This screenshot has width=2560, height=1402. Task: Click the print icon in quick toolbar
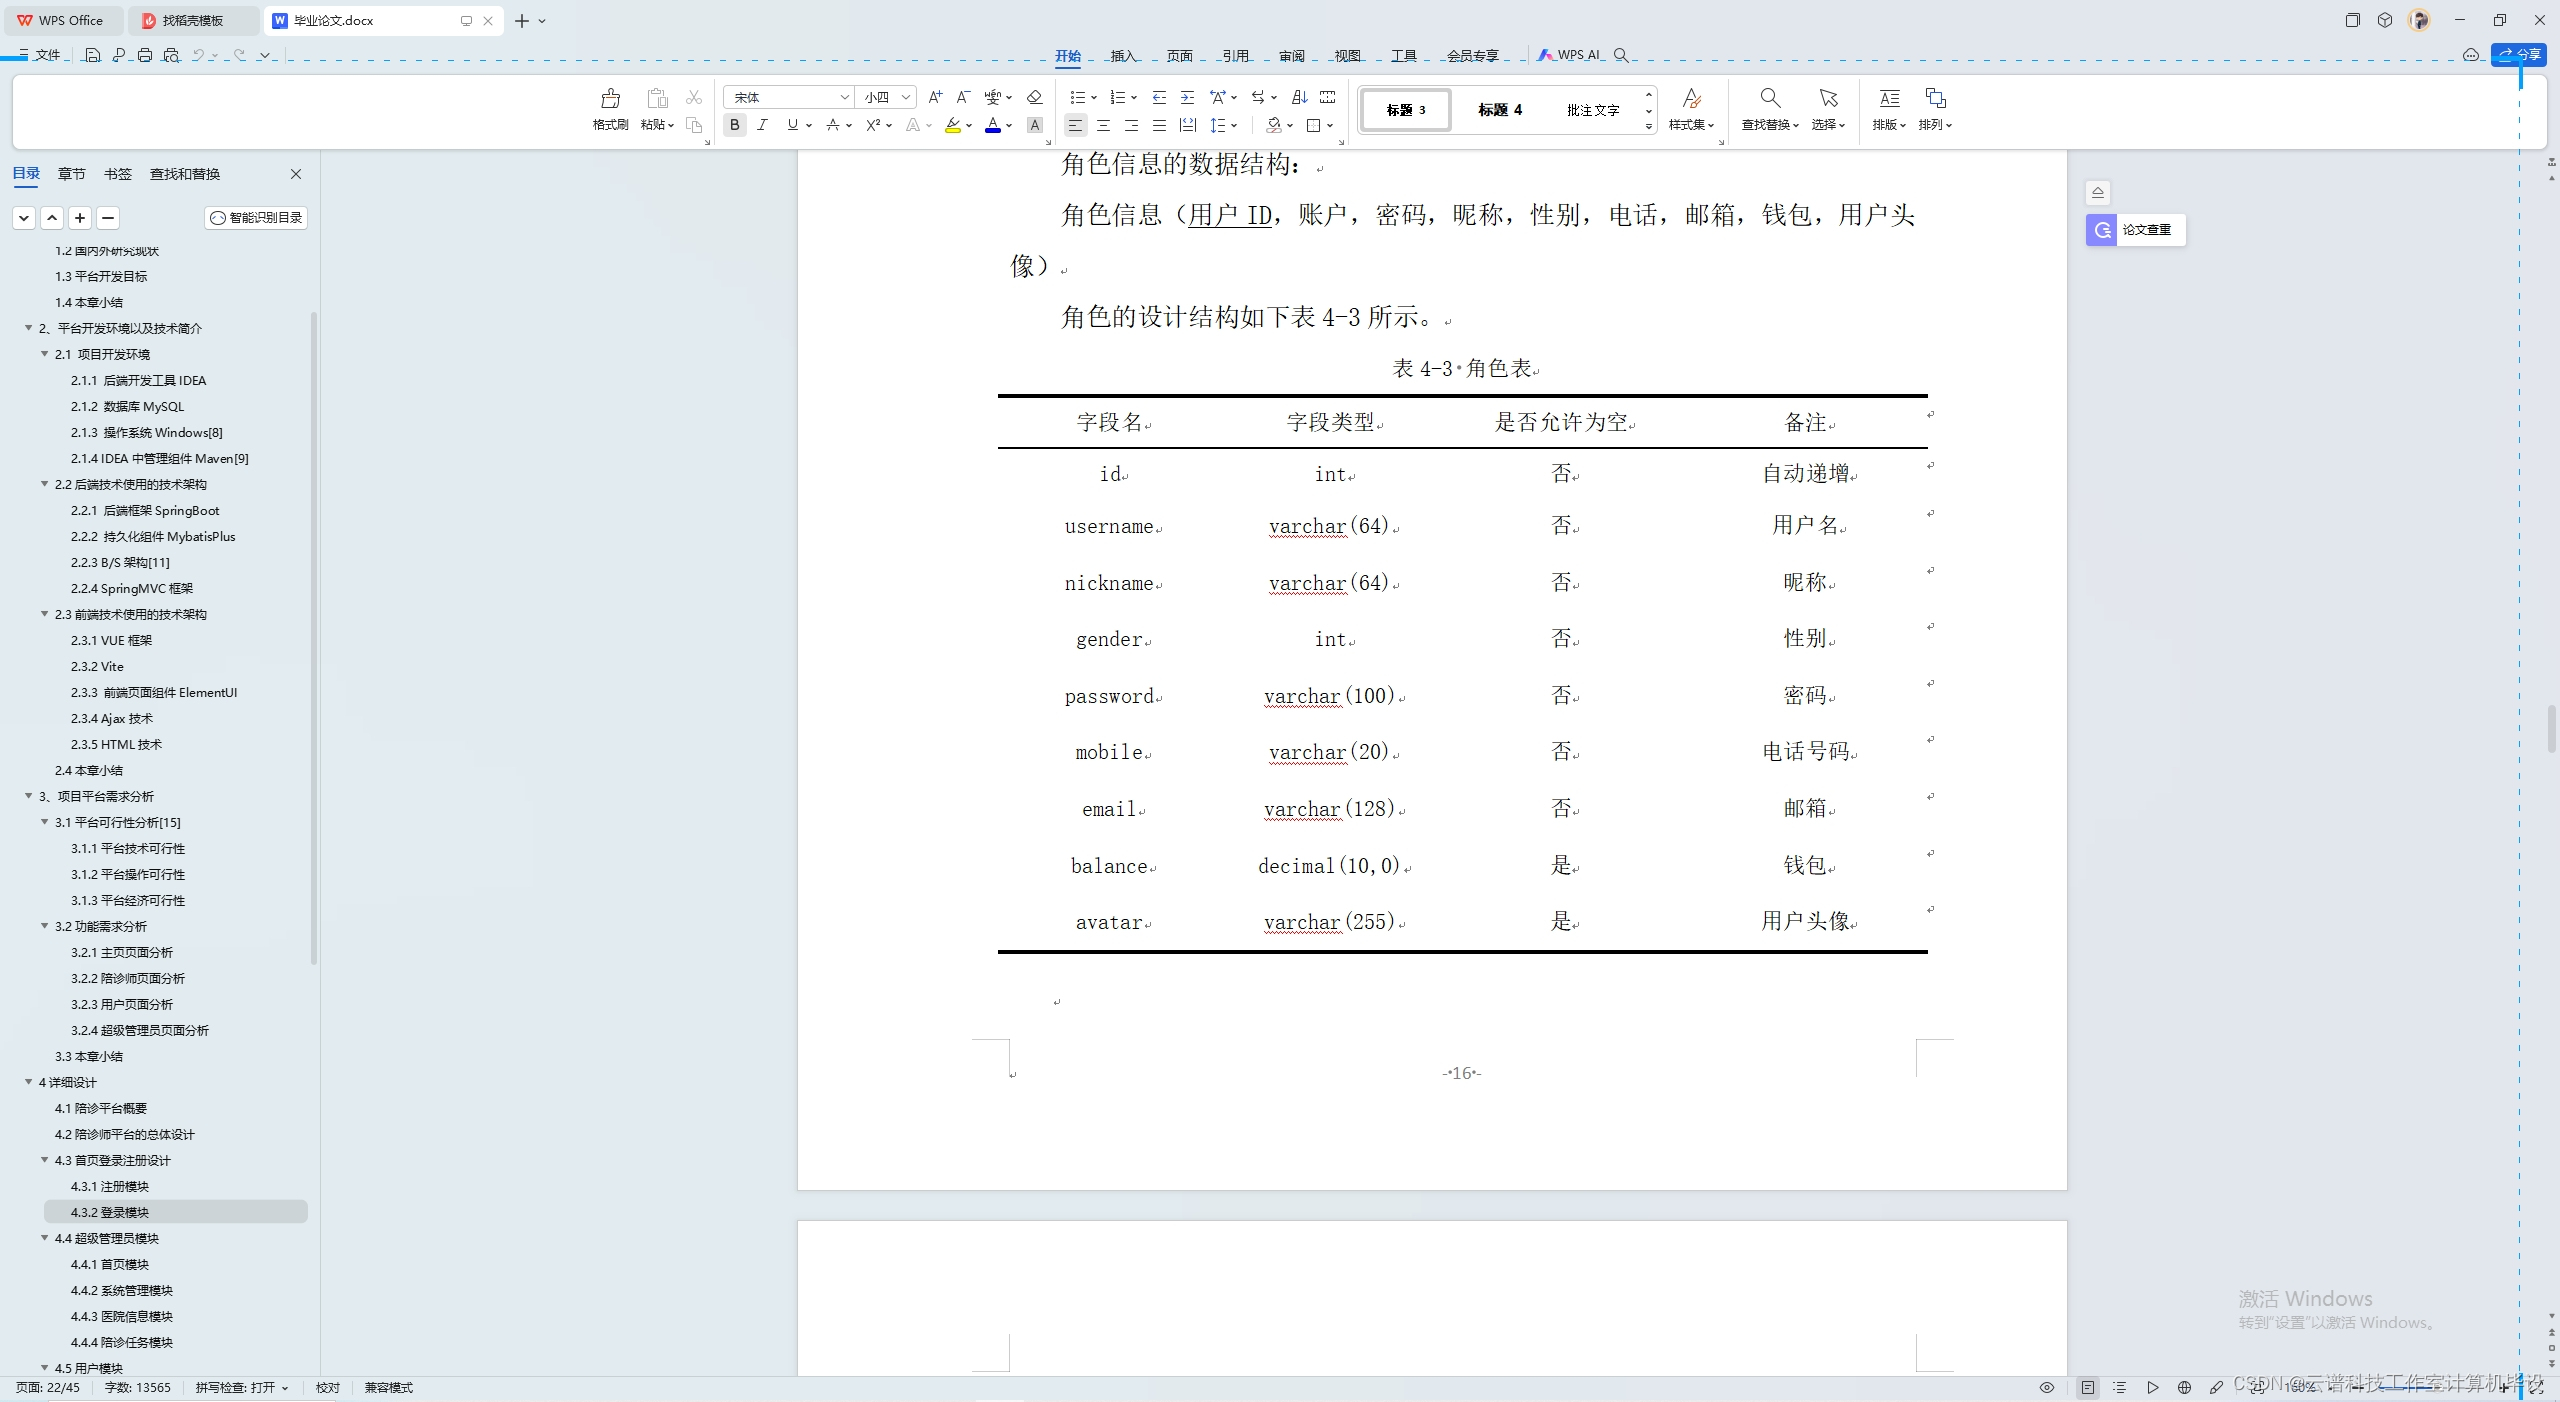click(x=145, y=55)
